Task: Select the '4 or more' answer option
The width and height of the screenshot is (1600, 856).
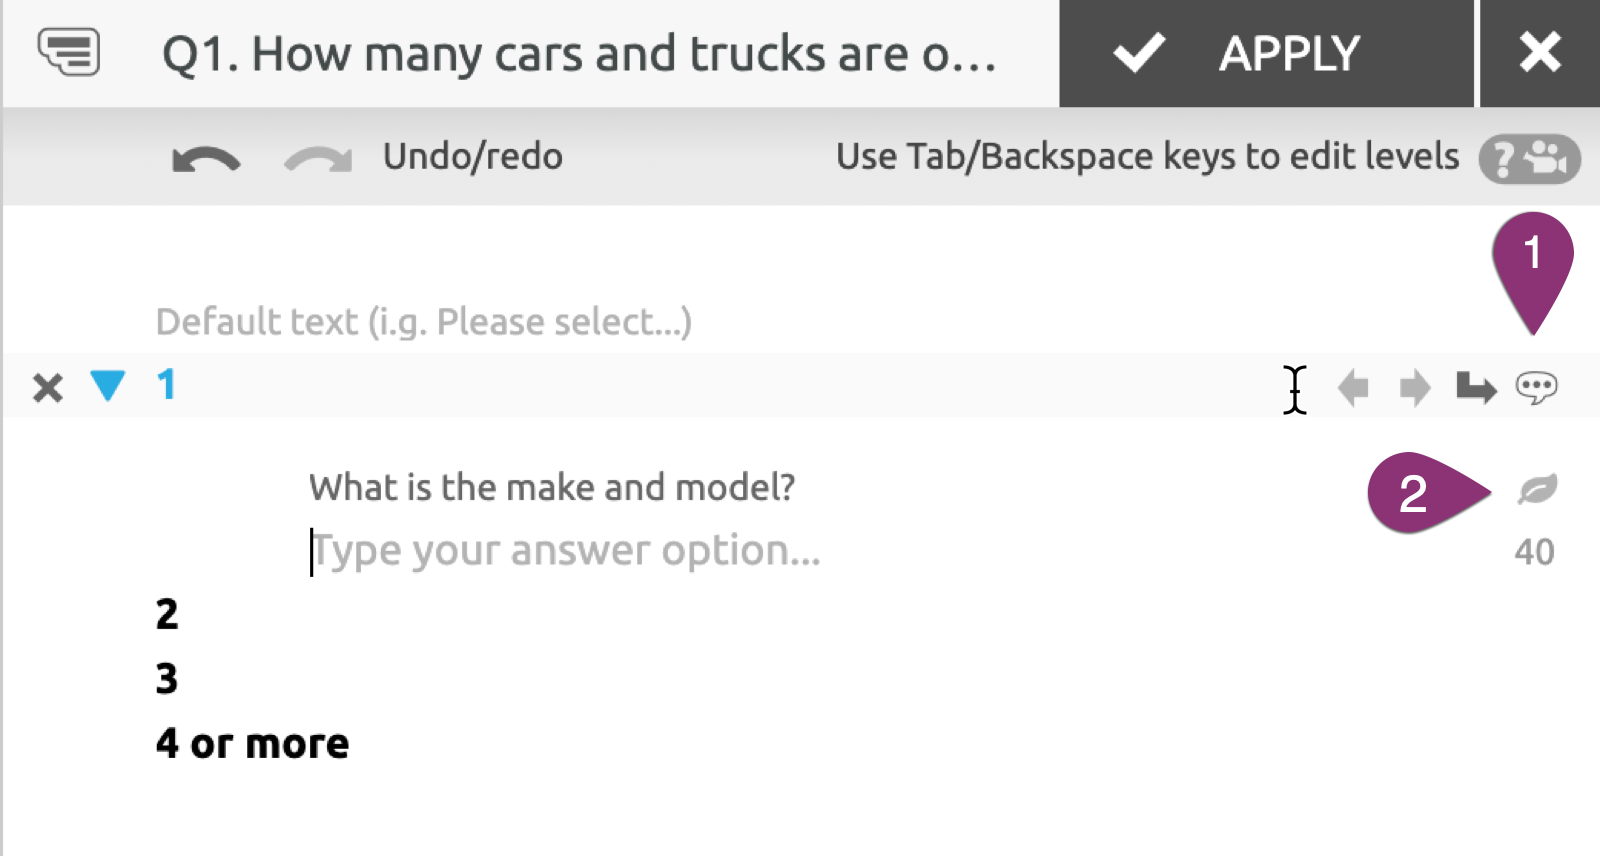Action: [x=252, y=744]
